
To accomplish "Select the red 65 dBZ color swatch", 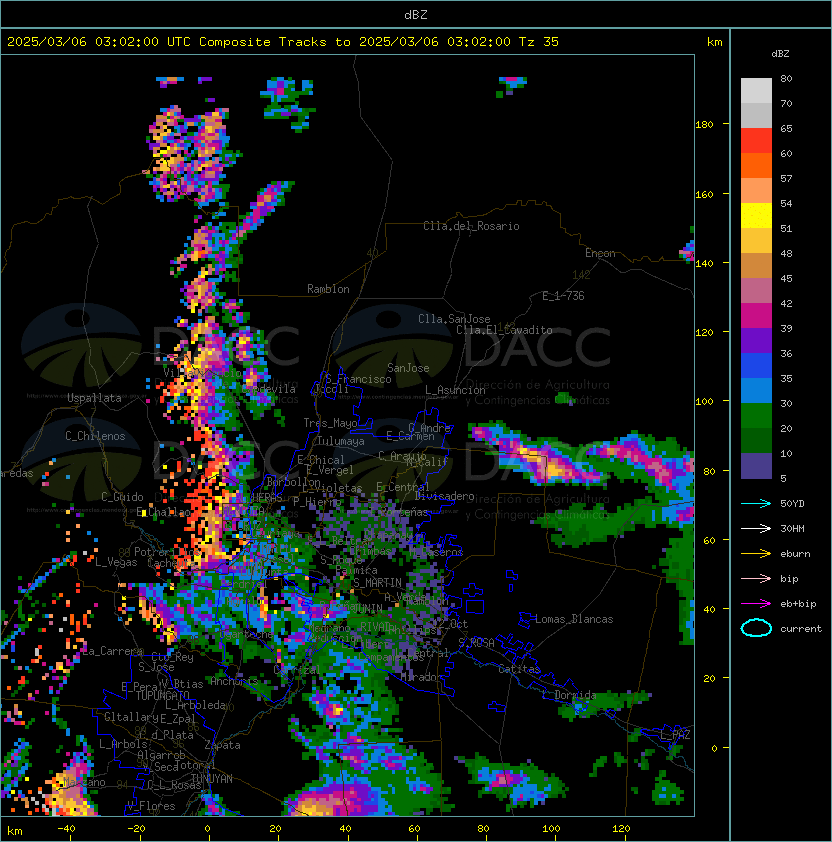I will (756, 141).
